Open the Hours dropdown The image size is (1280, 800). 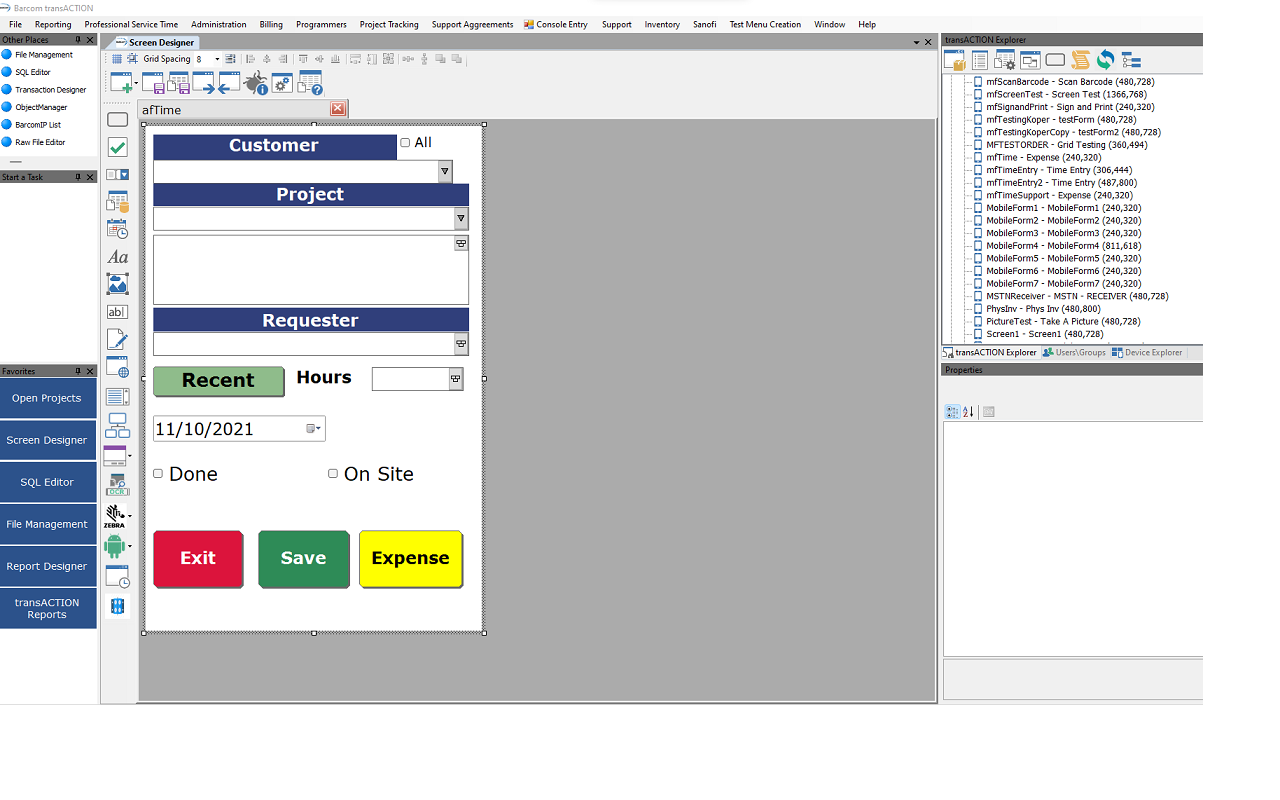point(456,379)
